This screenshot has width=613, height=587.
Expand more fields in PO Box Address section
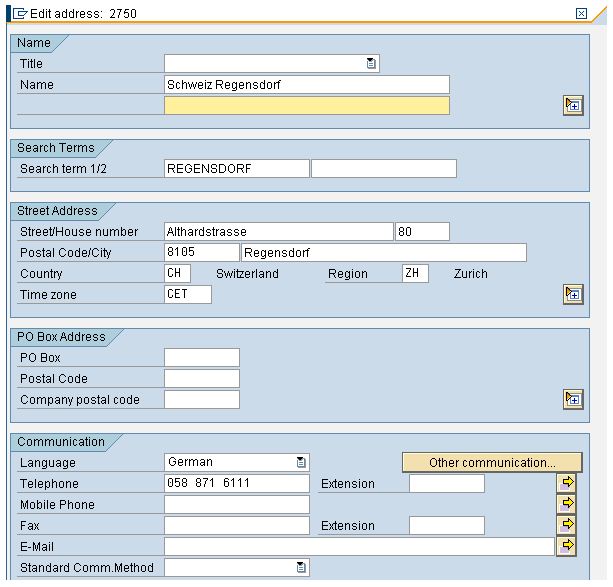coord(573,399)
